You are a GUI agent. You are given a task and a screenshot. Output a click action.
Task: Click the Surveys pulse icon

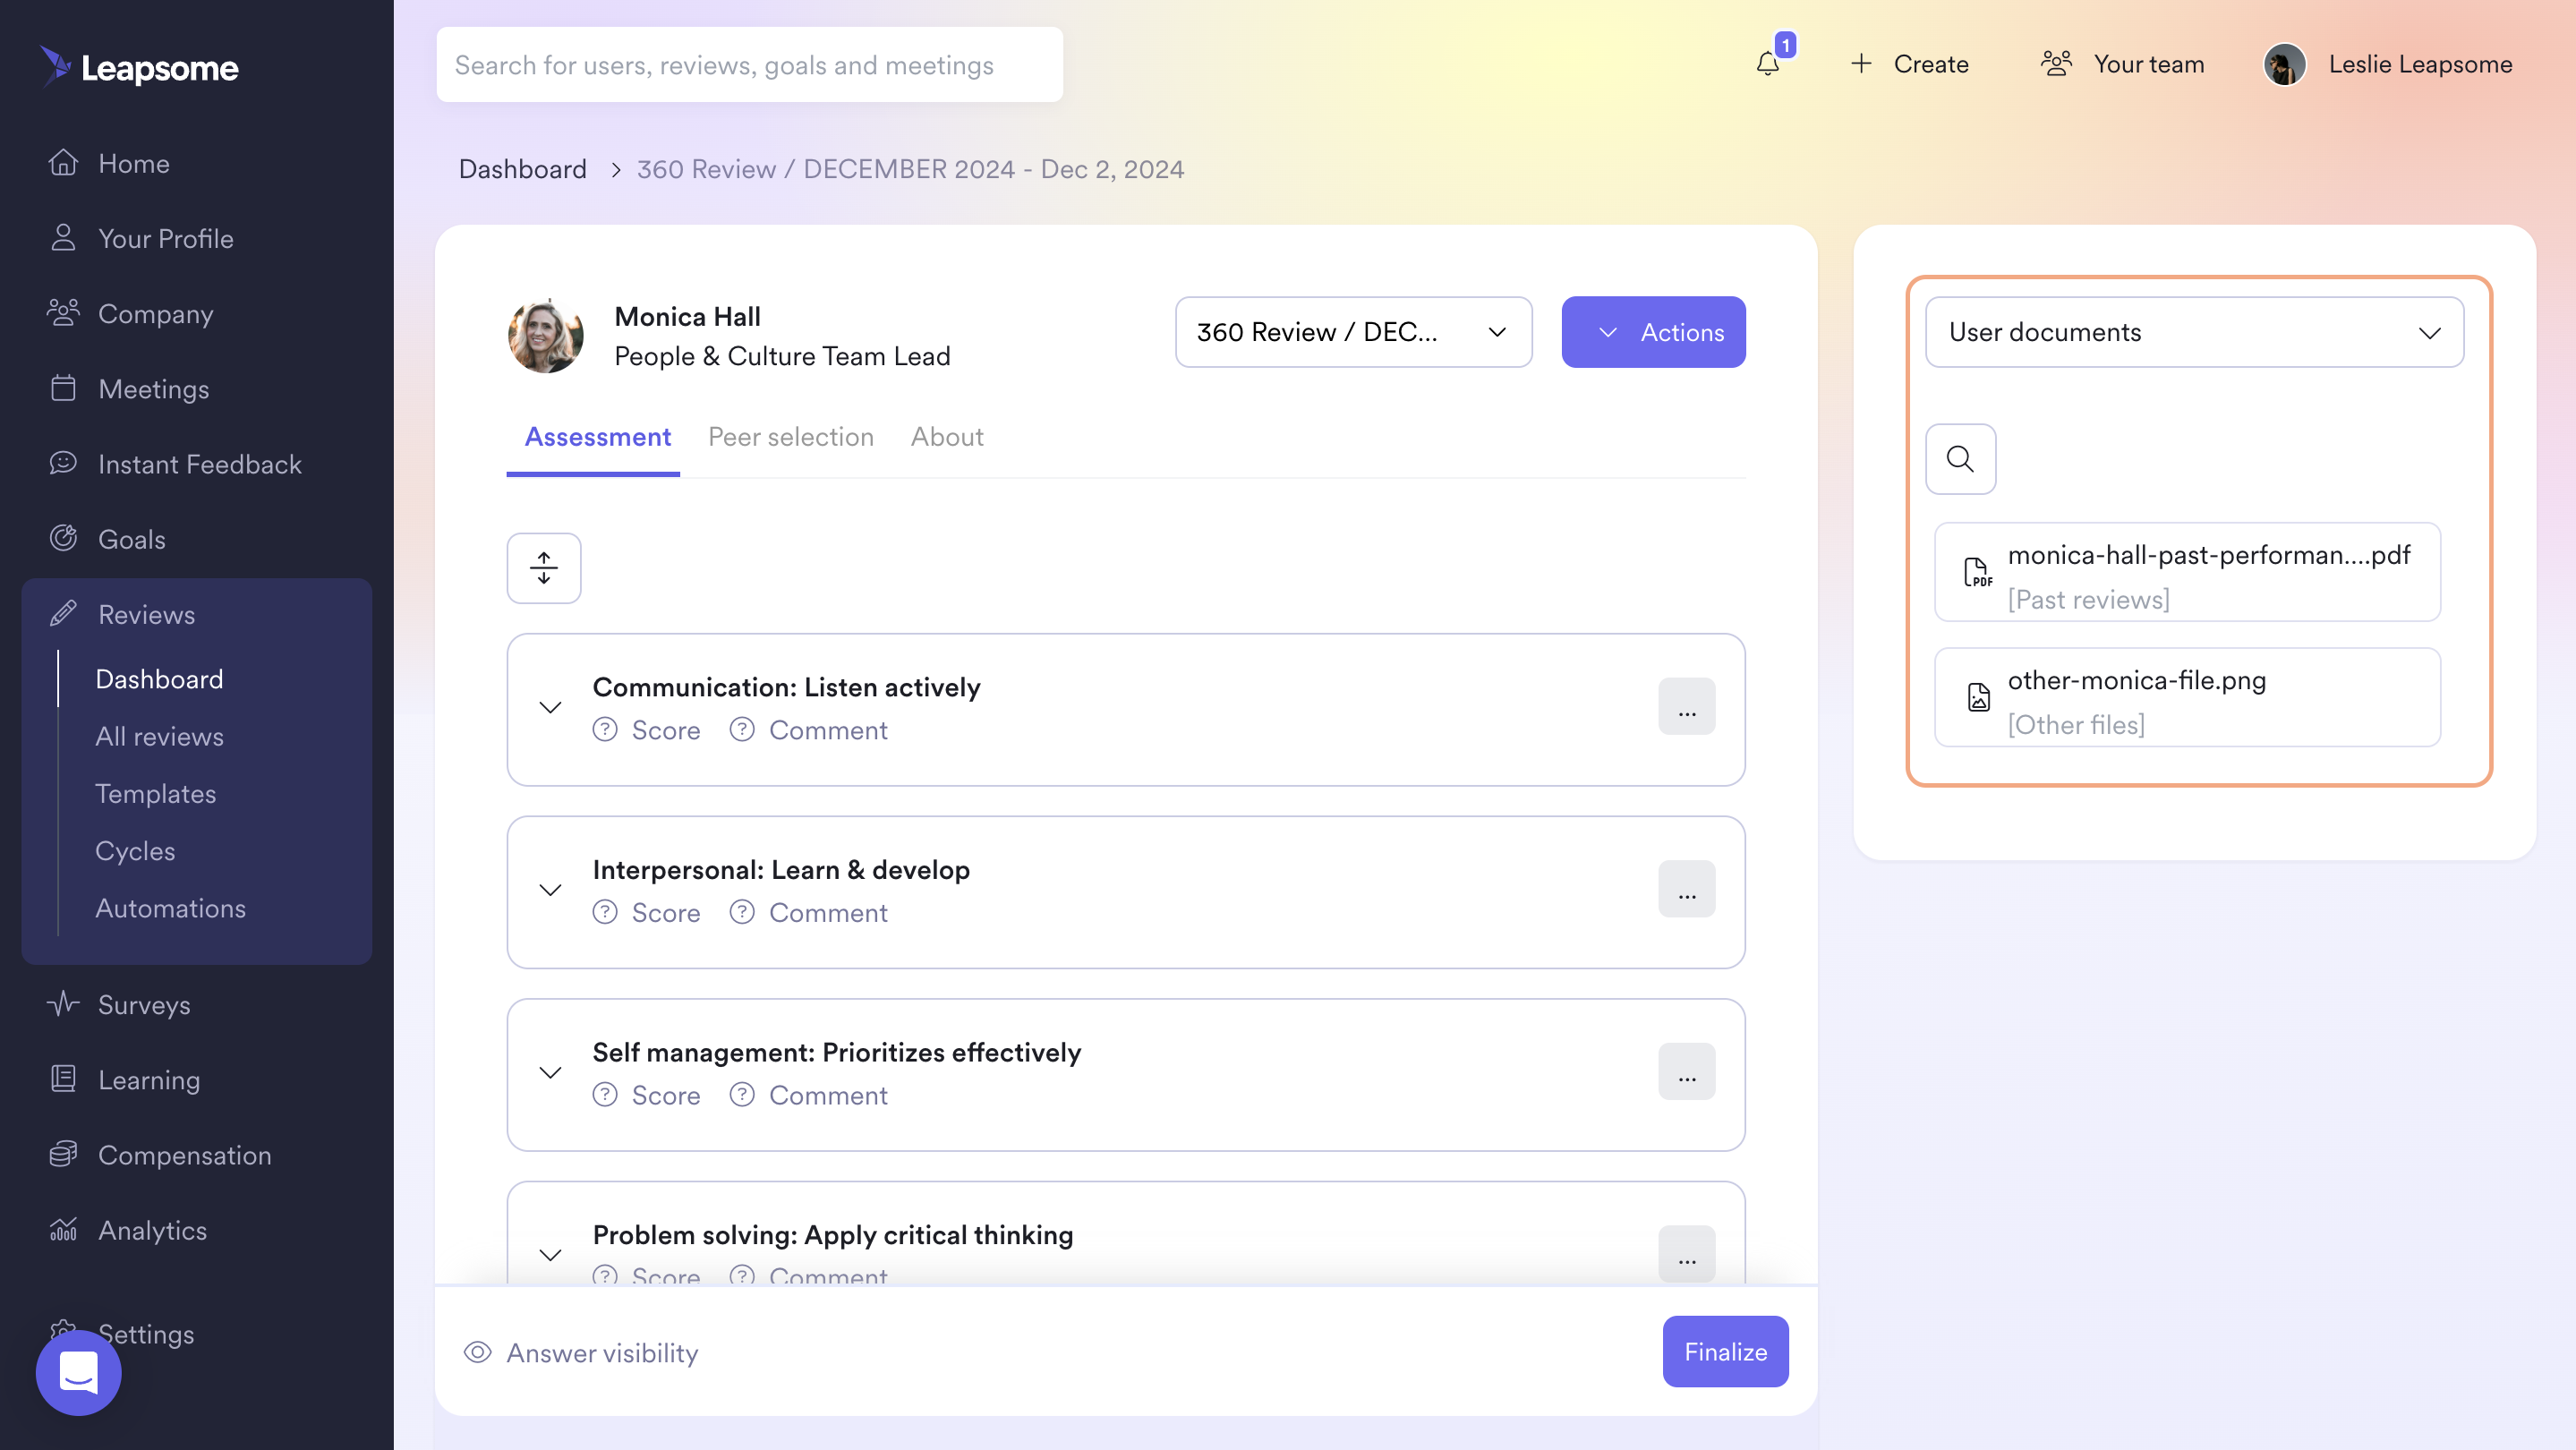(63, 1003)
